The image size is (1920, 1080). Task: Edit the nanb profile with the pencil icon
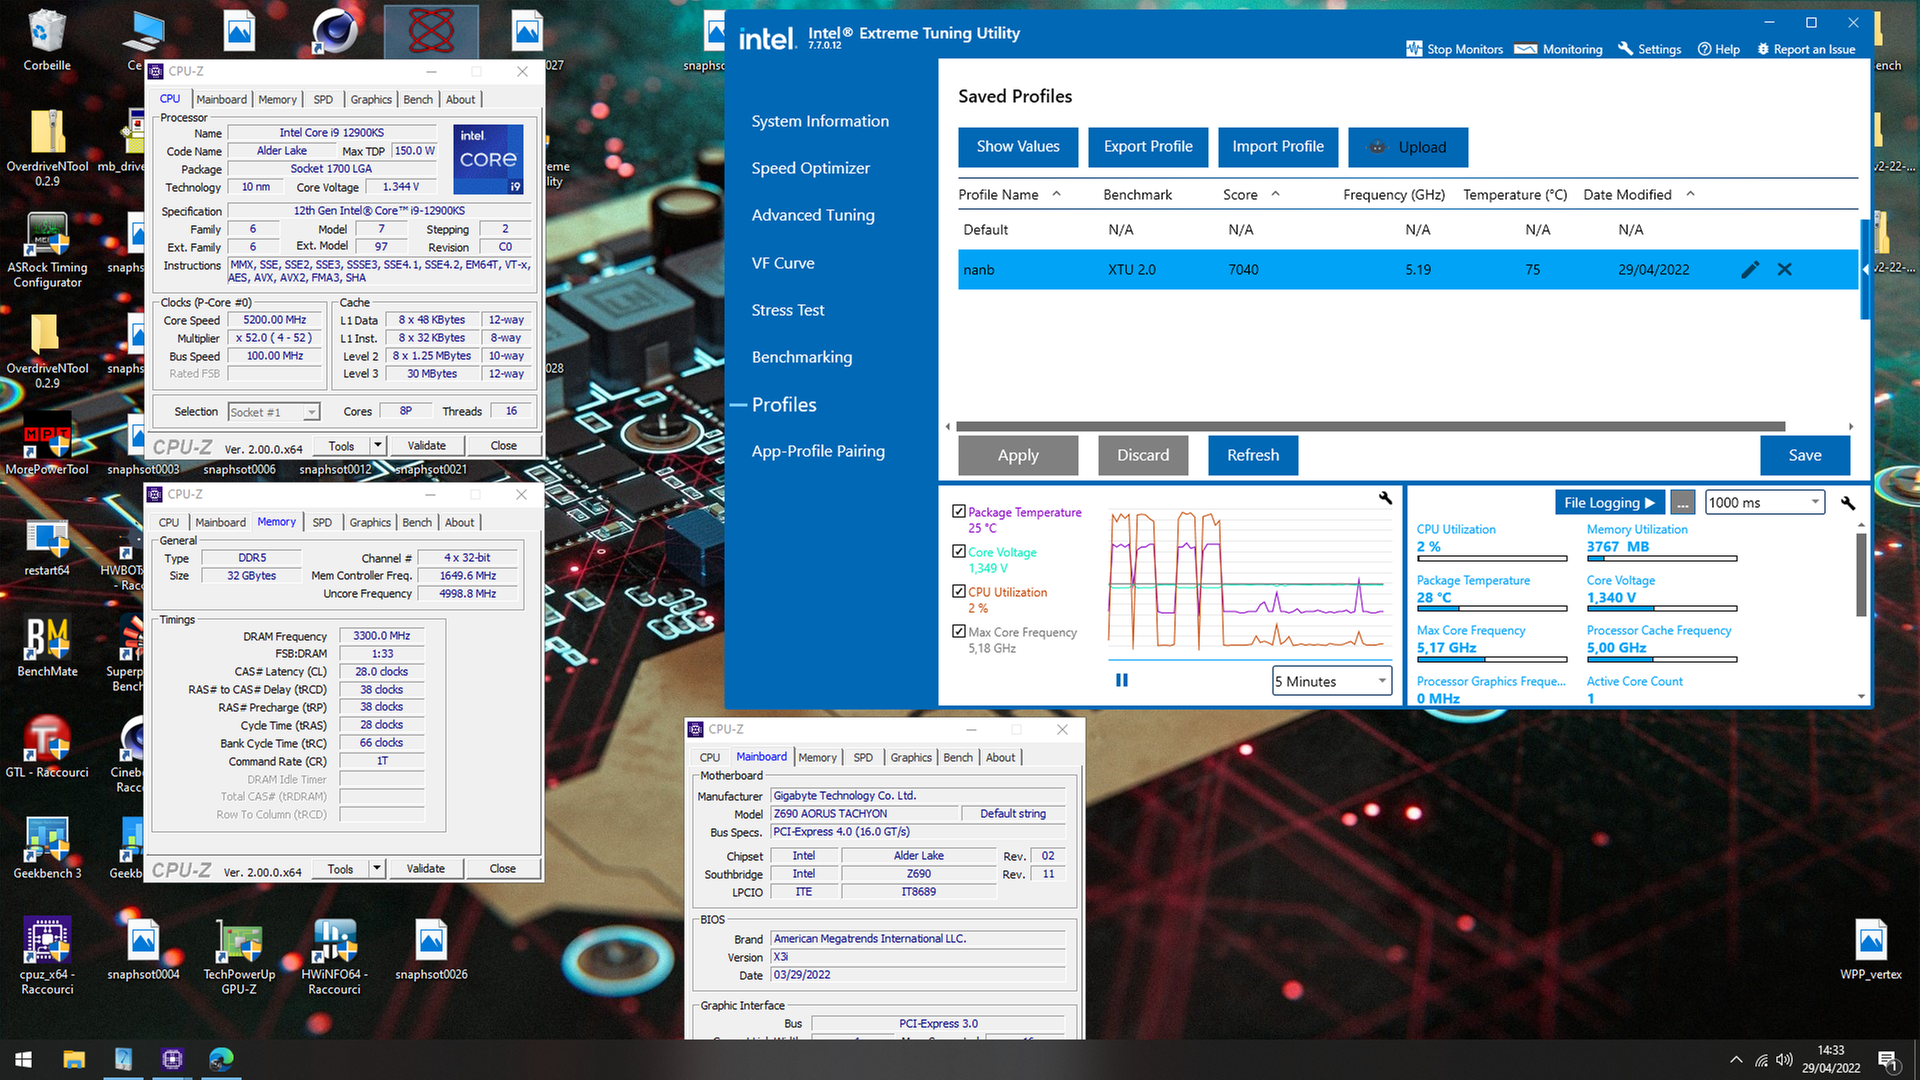tap(1750, 270)
